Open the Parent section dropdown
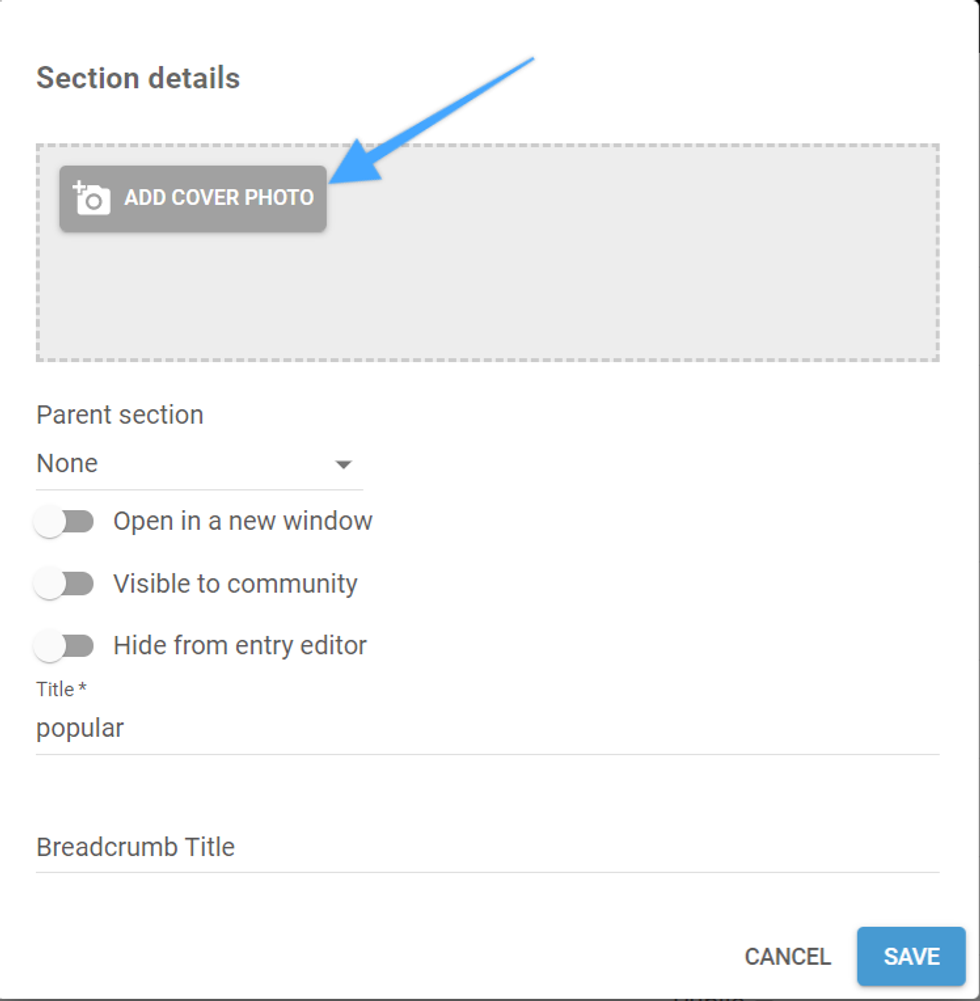980x1001 pixels. click(x=199, y=463)
